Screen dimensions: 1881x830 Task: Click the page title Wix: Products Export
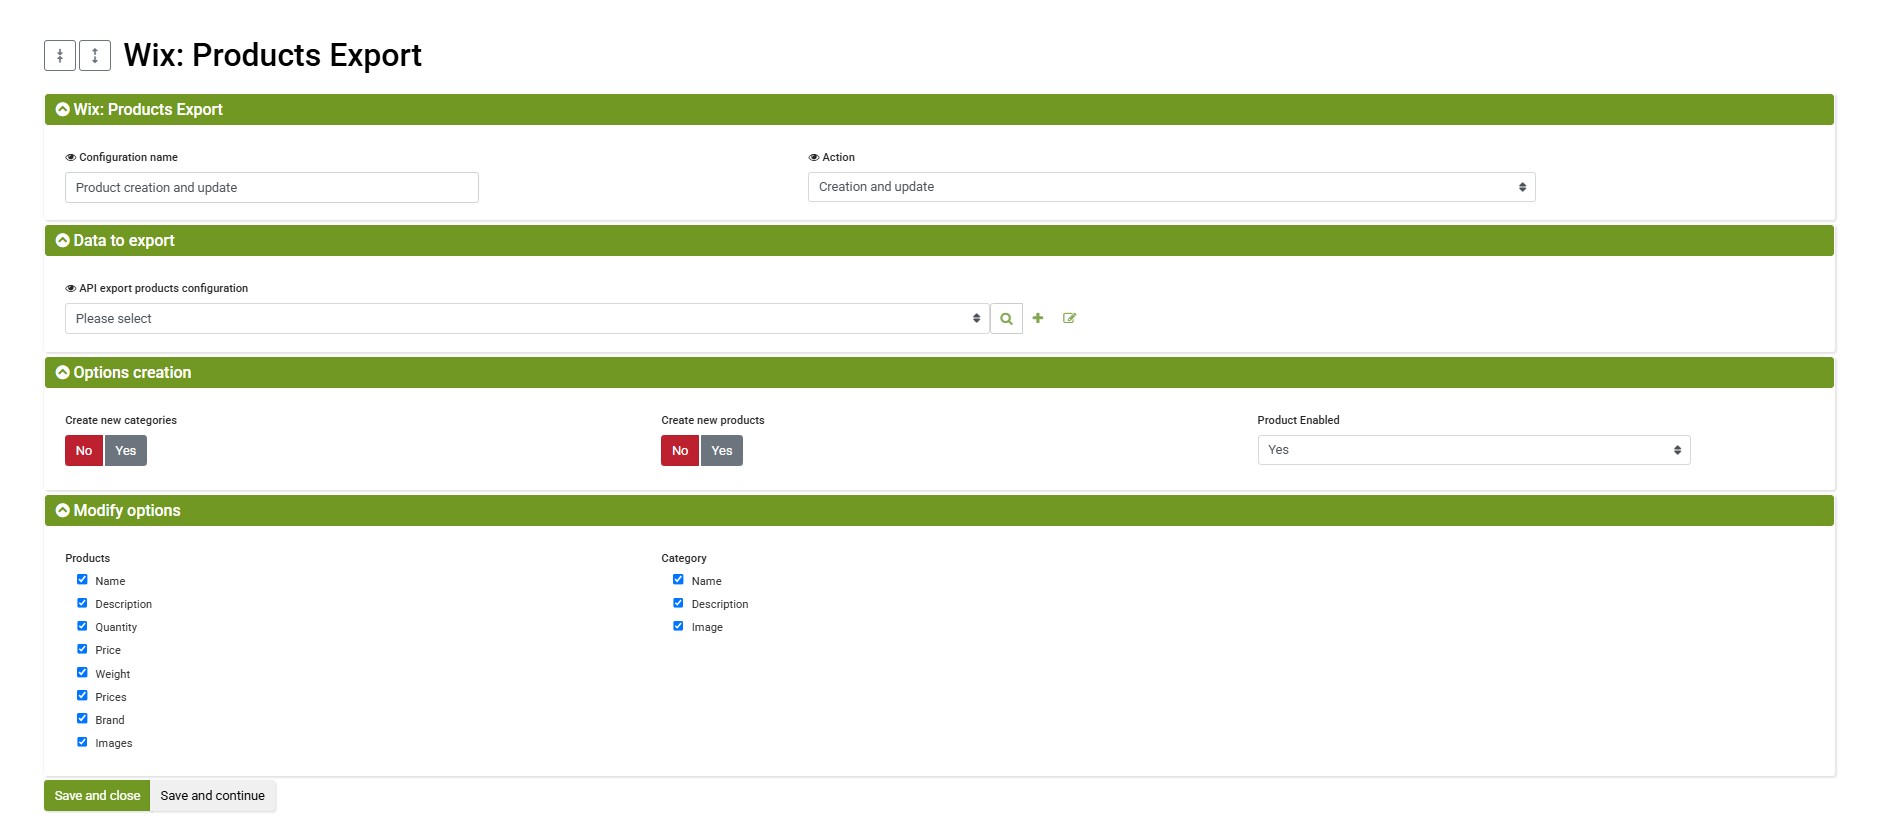273,55
